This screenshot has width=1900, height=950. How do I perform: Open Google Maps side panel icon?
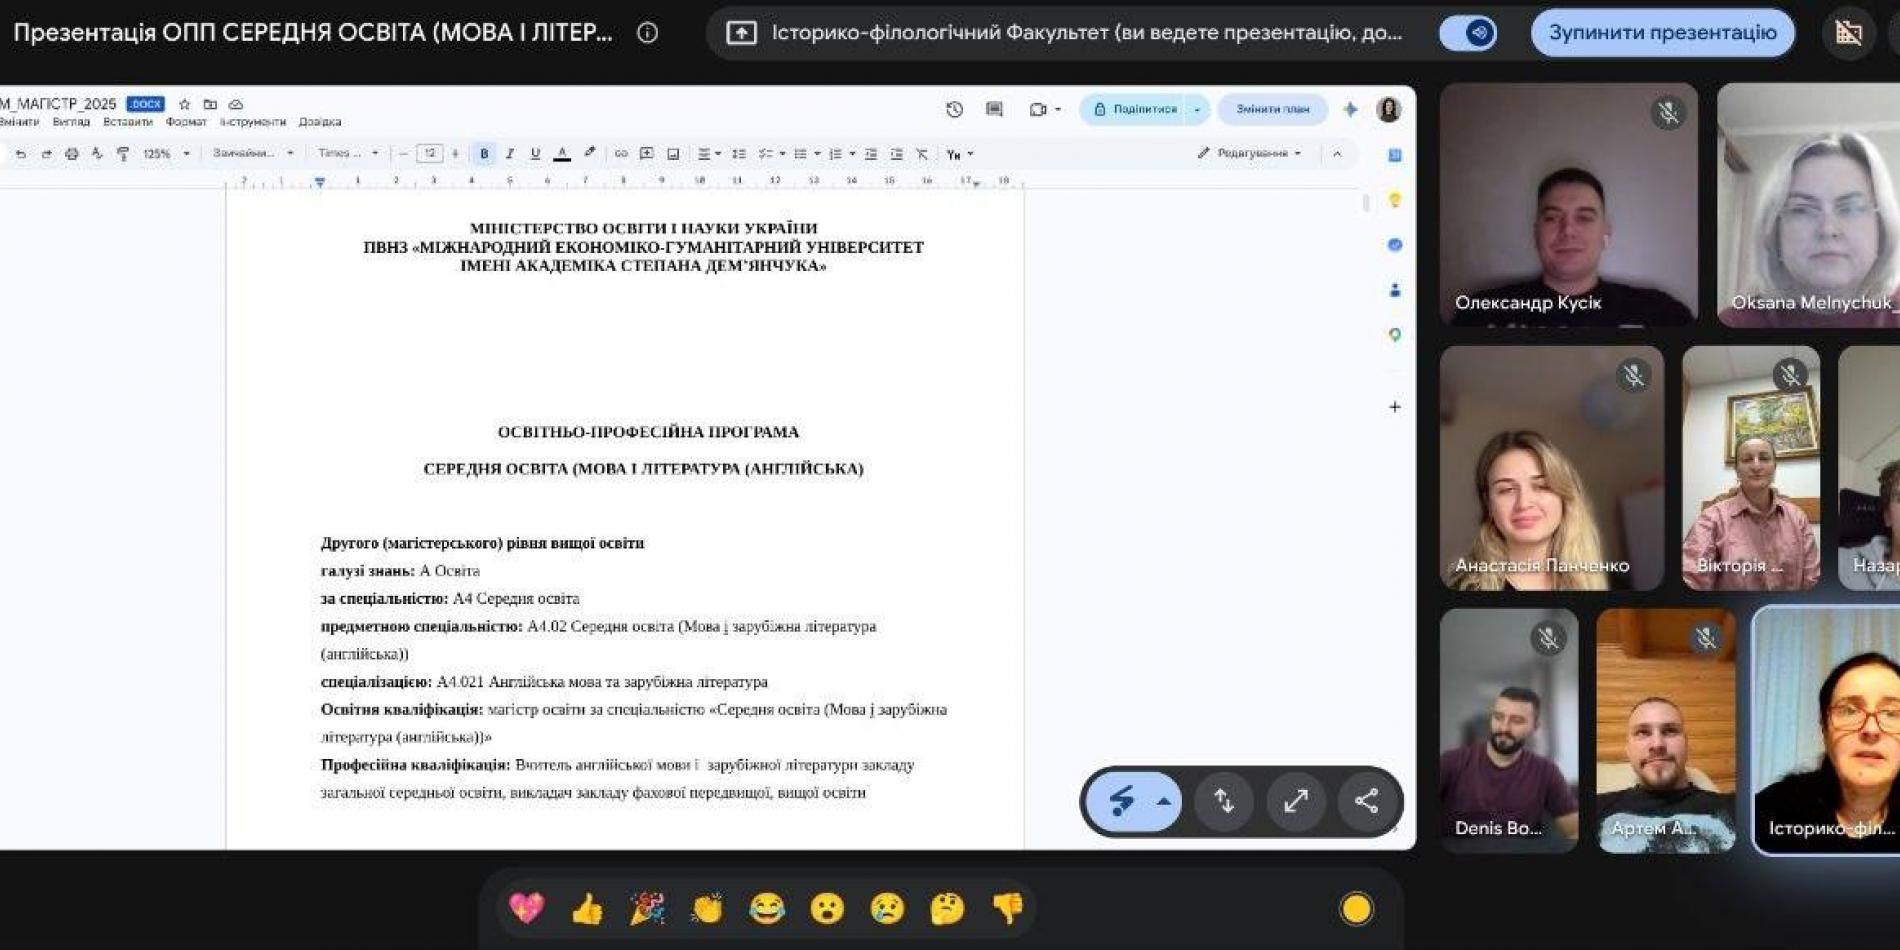1395,335
